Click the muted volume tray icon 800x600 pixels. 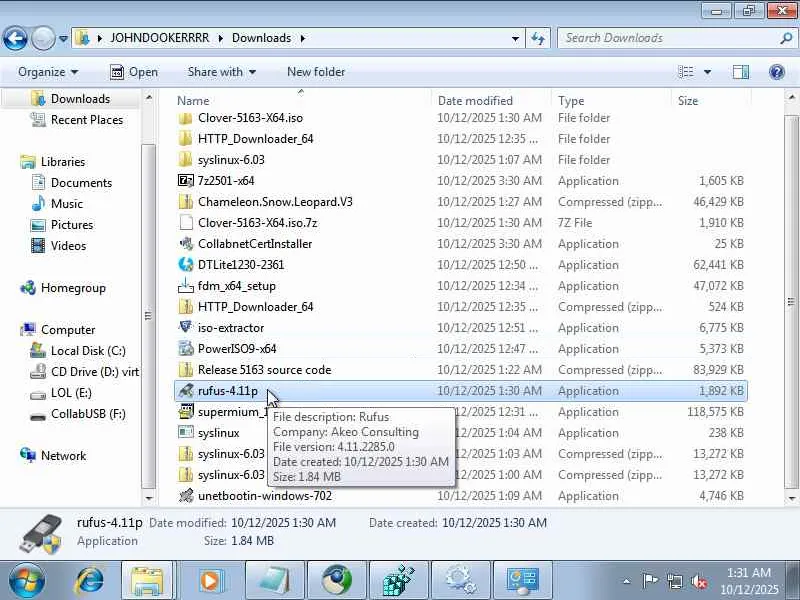click(x=699, y=581)
